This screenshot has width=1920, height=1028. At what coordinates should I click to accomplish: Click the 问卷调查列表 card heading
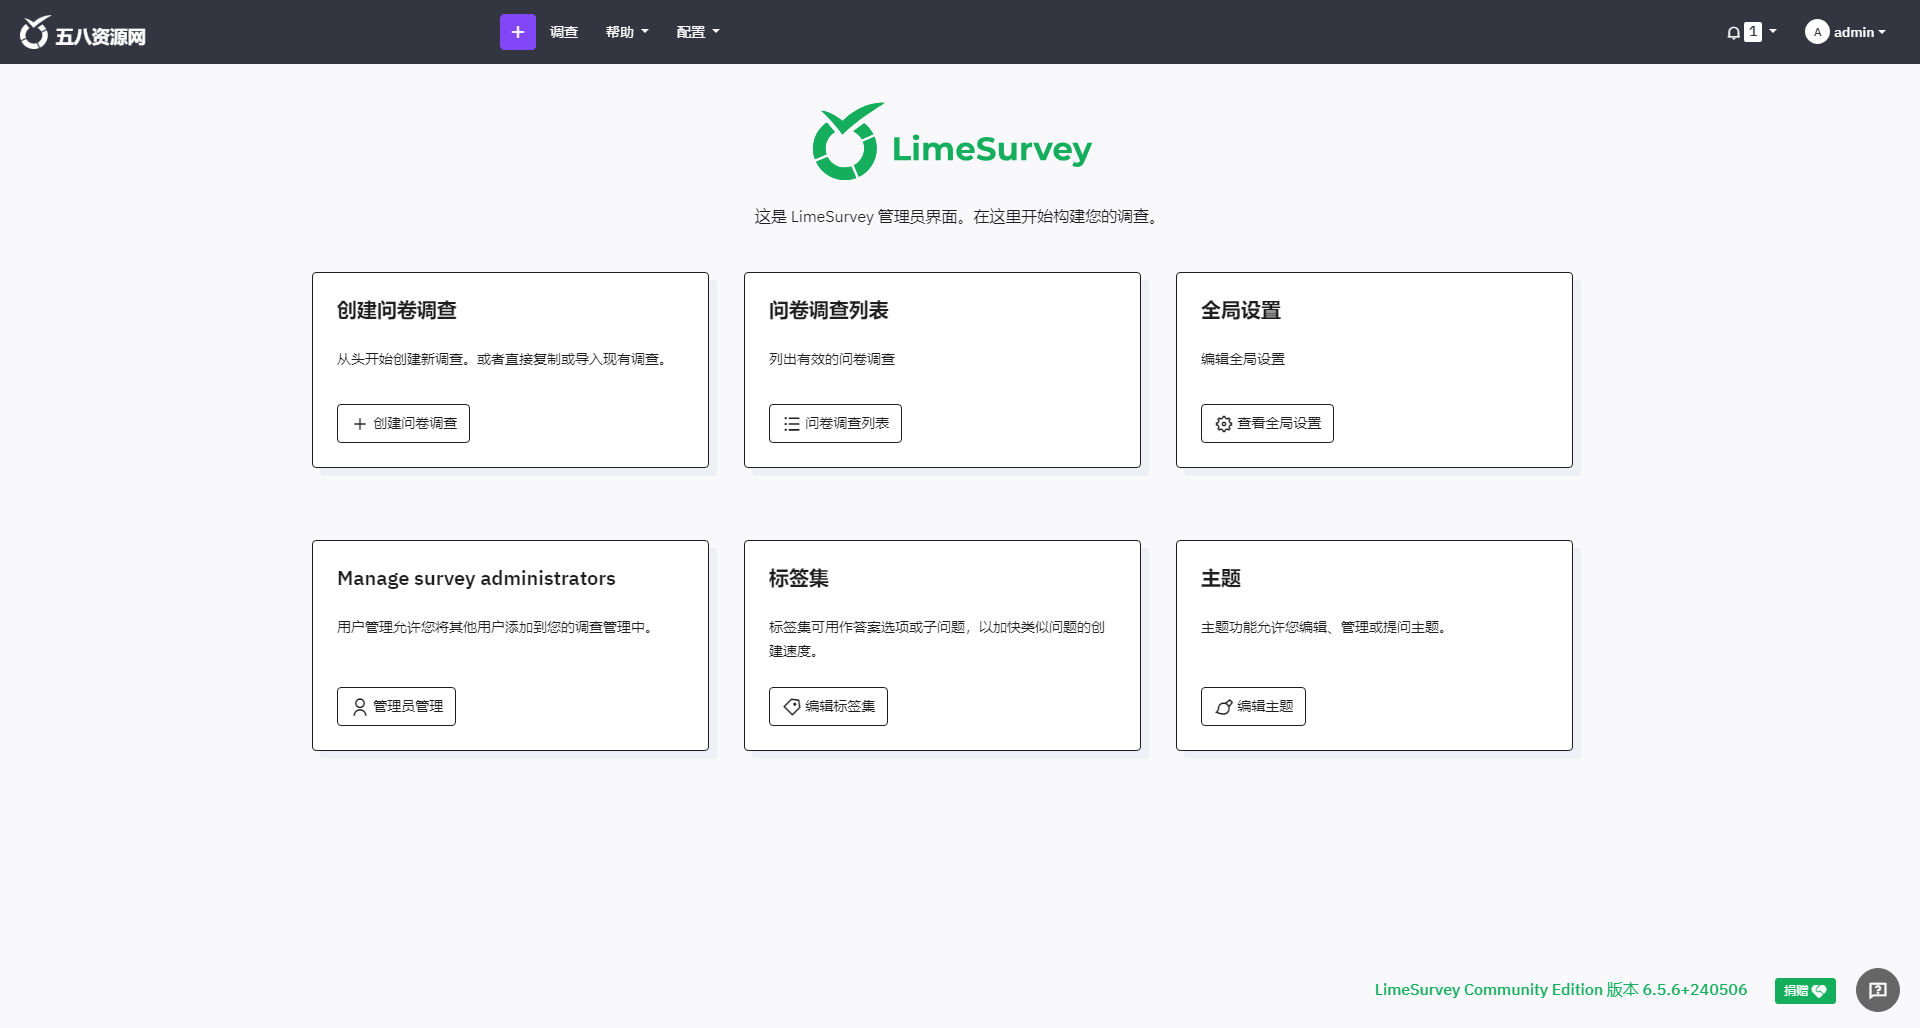829,310
